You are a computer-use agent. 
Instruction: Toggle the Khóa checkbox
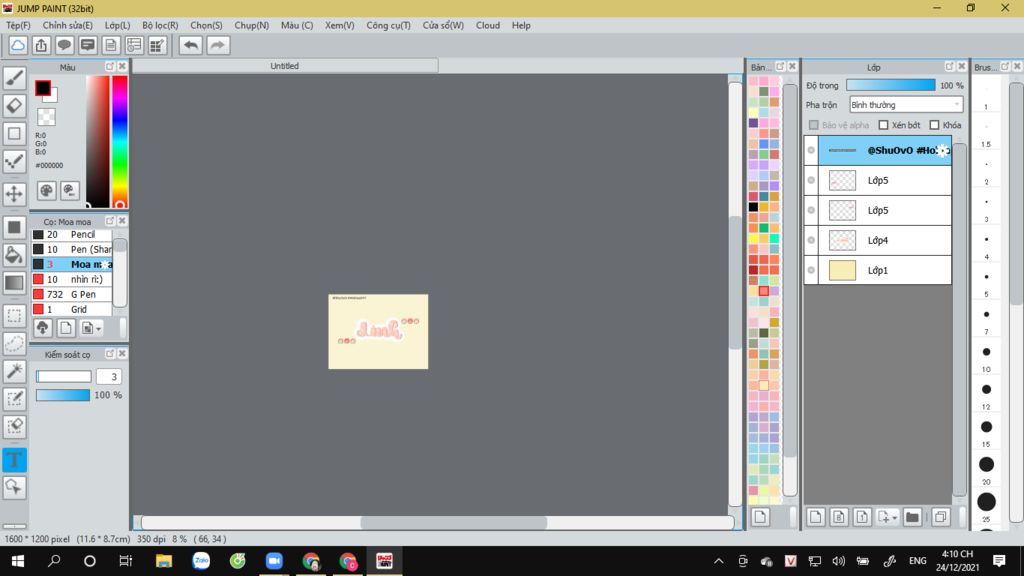pos(935,125)
